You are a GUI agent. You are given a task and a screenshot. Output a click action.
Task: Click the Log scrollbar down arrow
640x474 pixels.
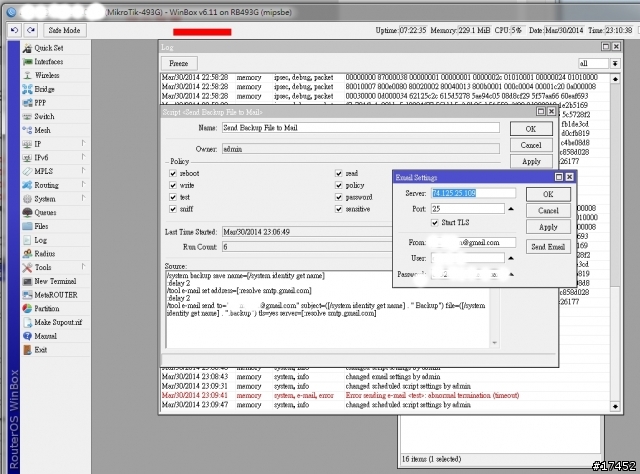[x=615, y=407]
